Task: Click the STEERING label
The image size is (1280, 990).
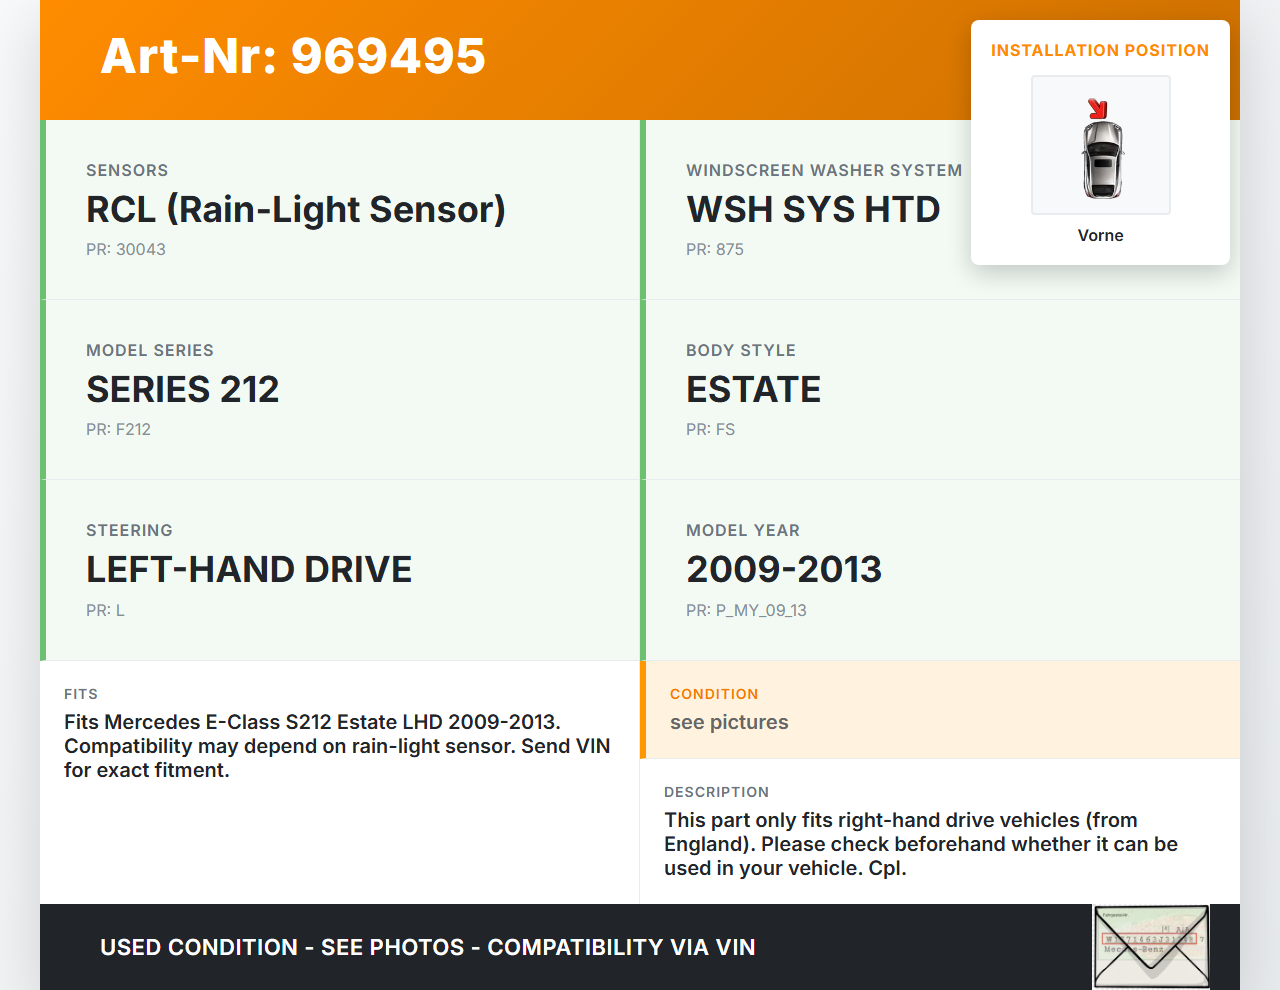Action: [129, 530]
